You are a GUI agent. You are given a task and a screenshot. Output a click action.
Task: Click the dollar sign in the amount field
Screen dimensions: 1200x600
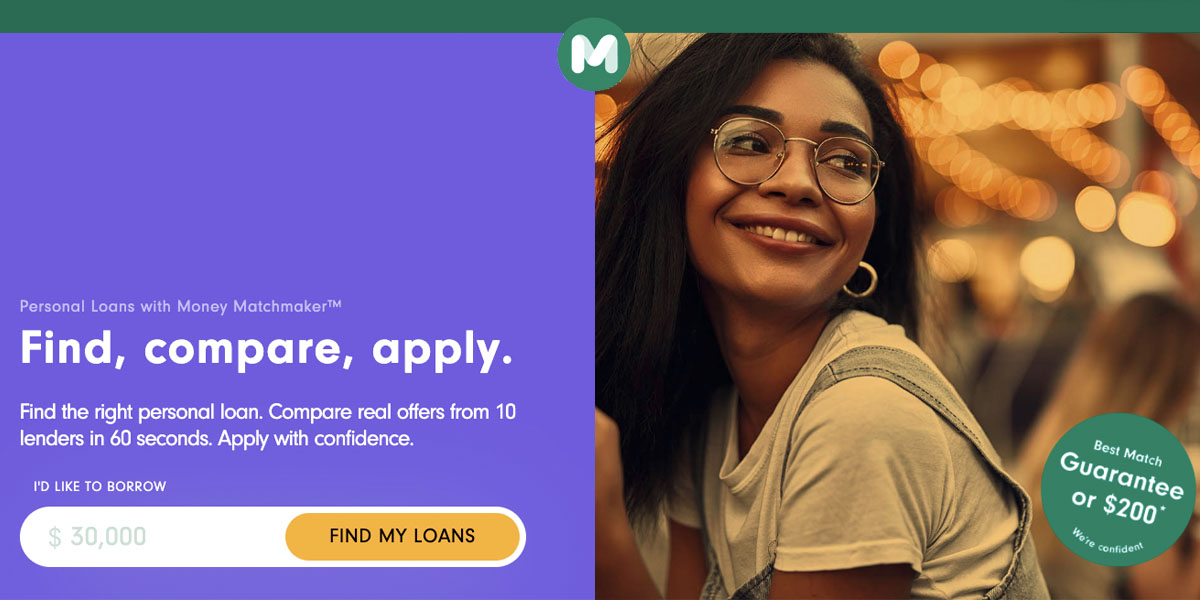click(54, 537)
